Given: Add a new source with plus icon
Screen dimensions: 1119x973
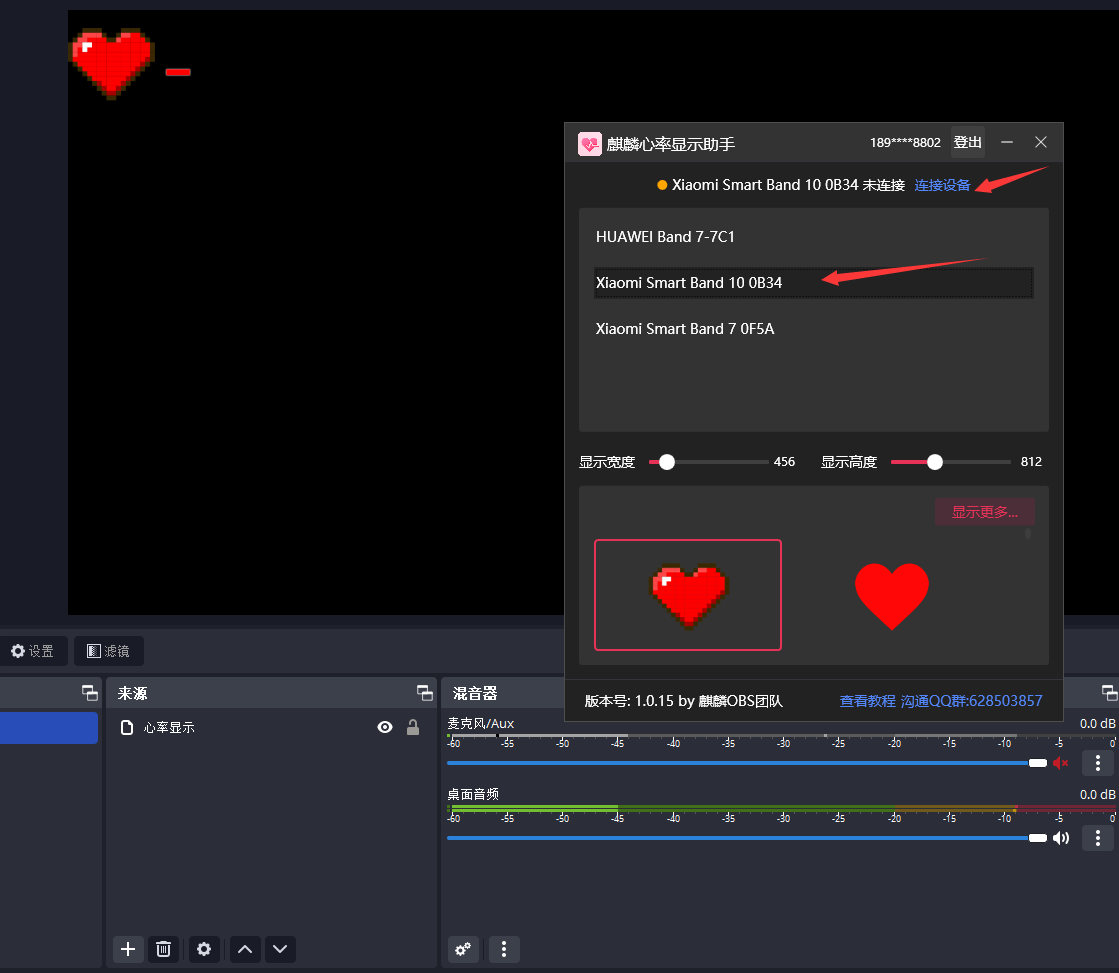Looking at the screenshot, I should pyautogui.click(x=128, y=949).
